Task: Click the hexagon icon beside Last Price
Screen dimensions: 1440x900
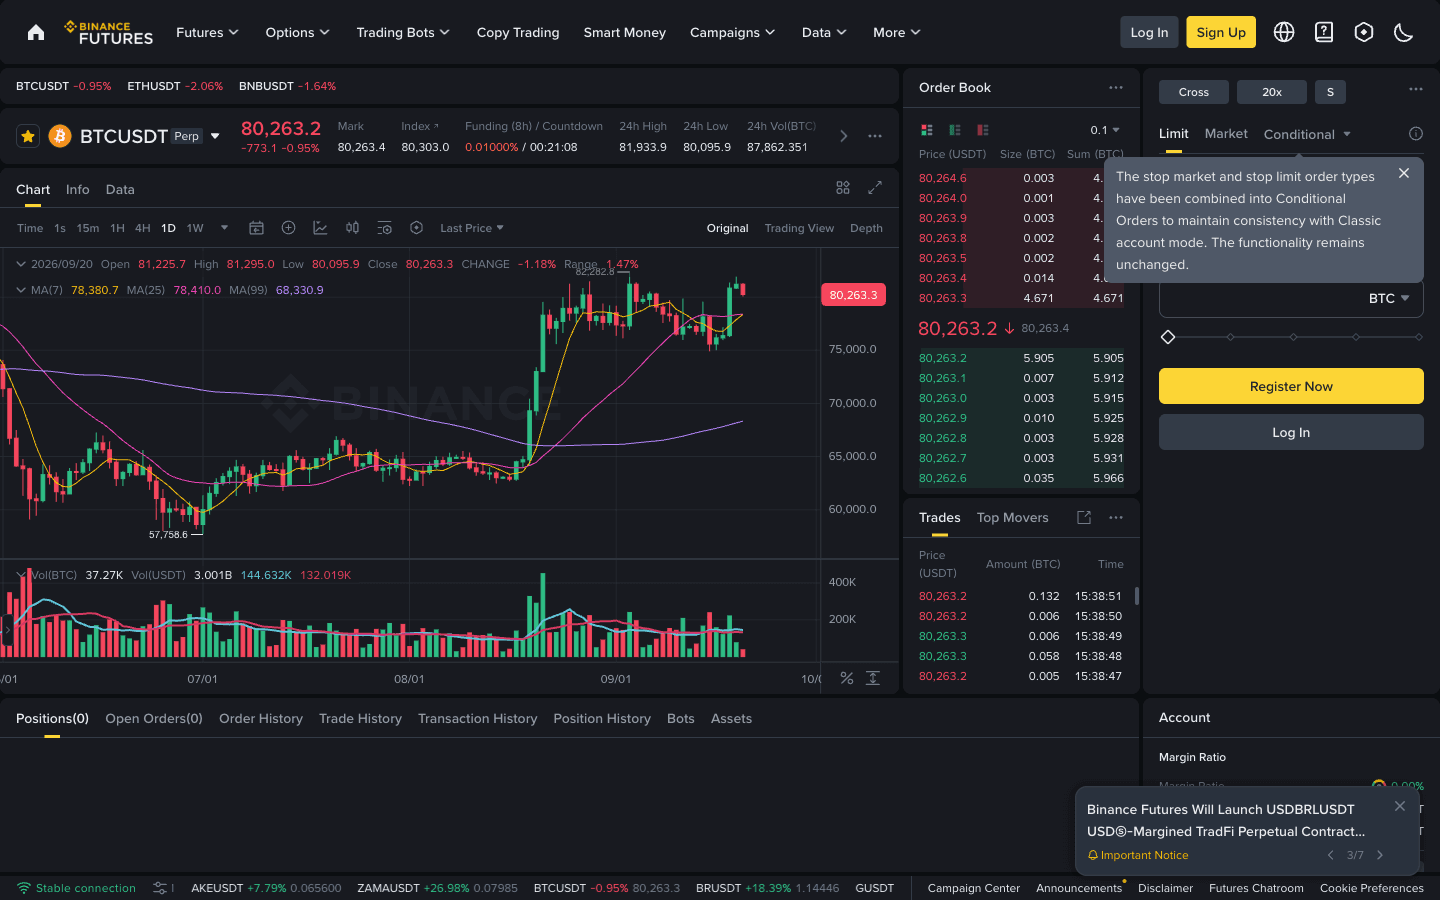Action: pos(416,228)
